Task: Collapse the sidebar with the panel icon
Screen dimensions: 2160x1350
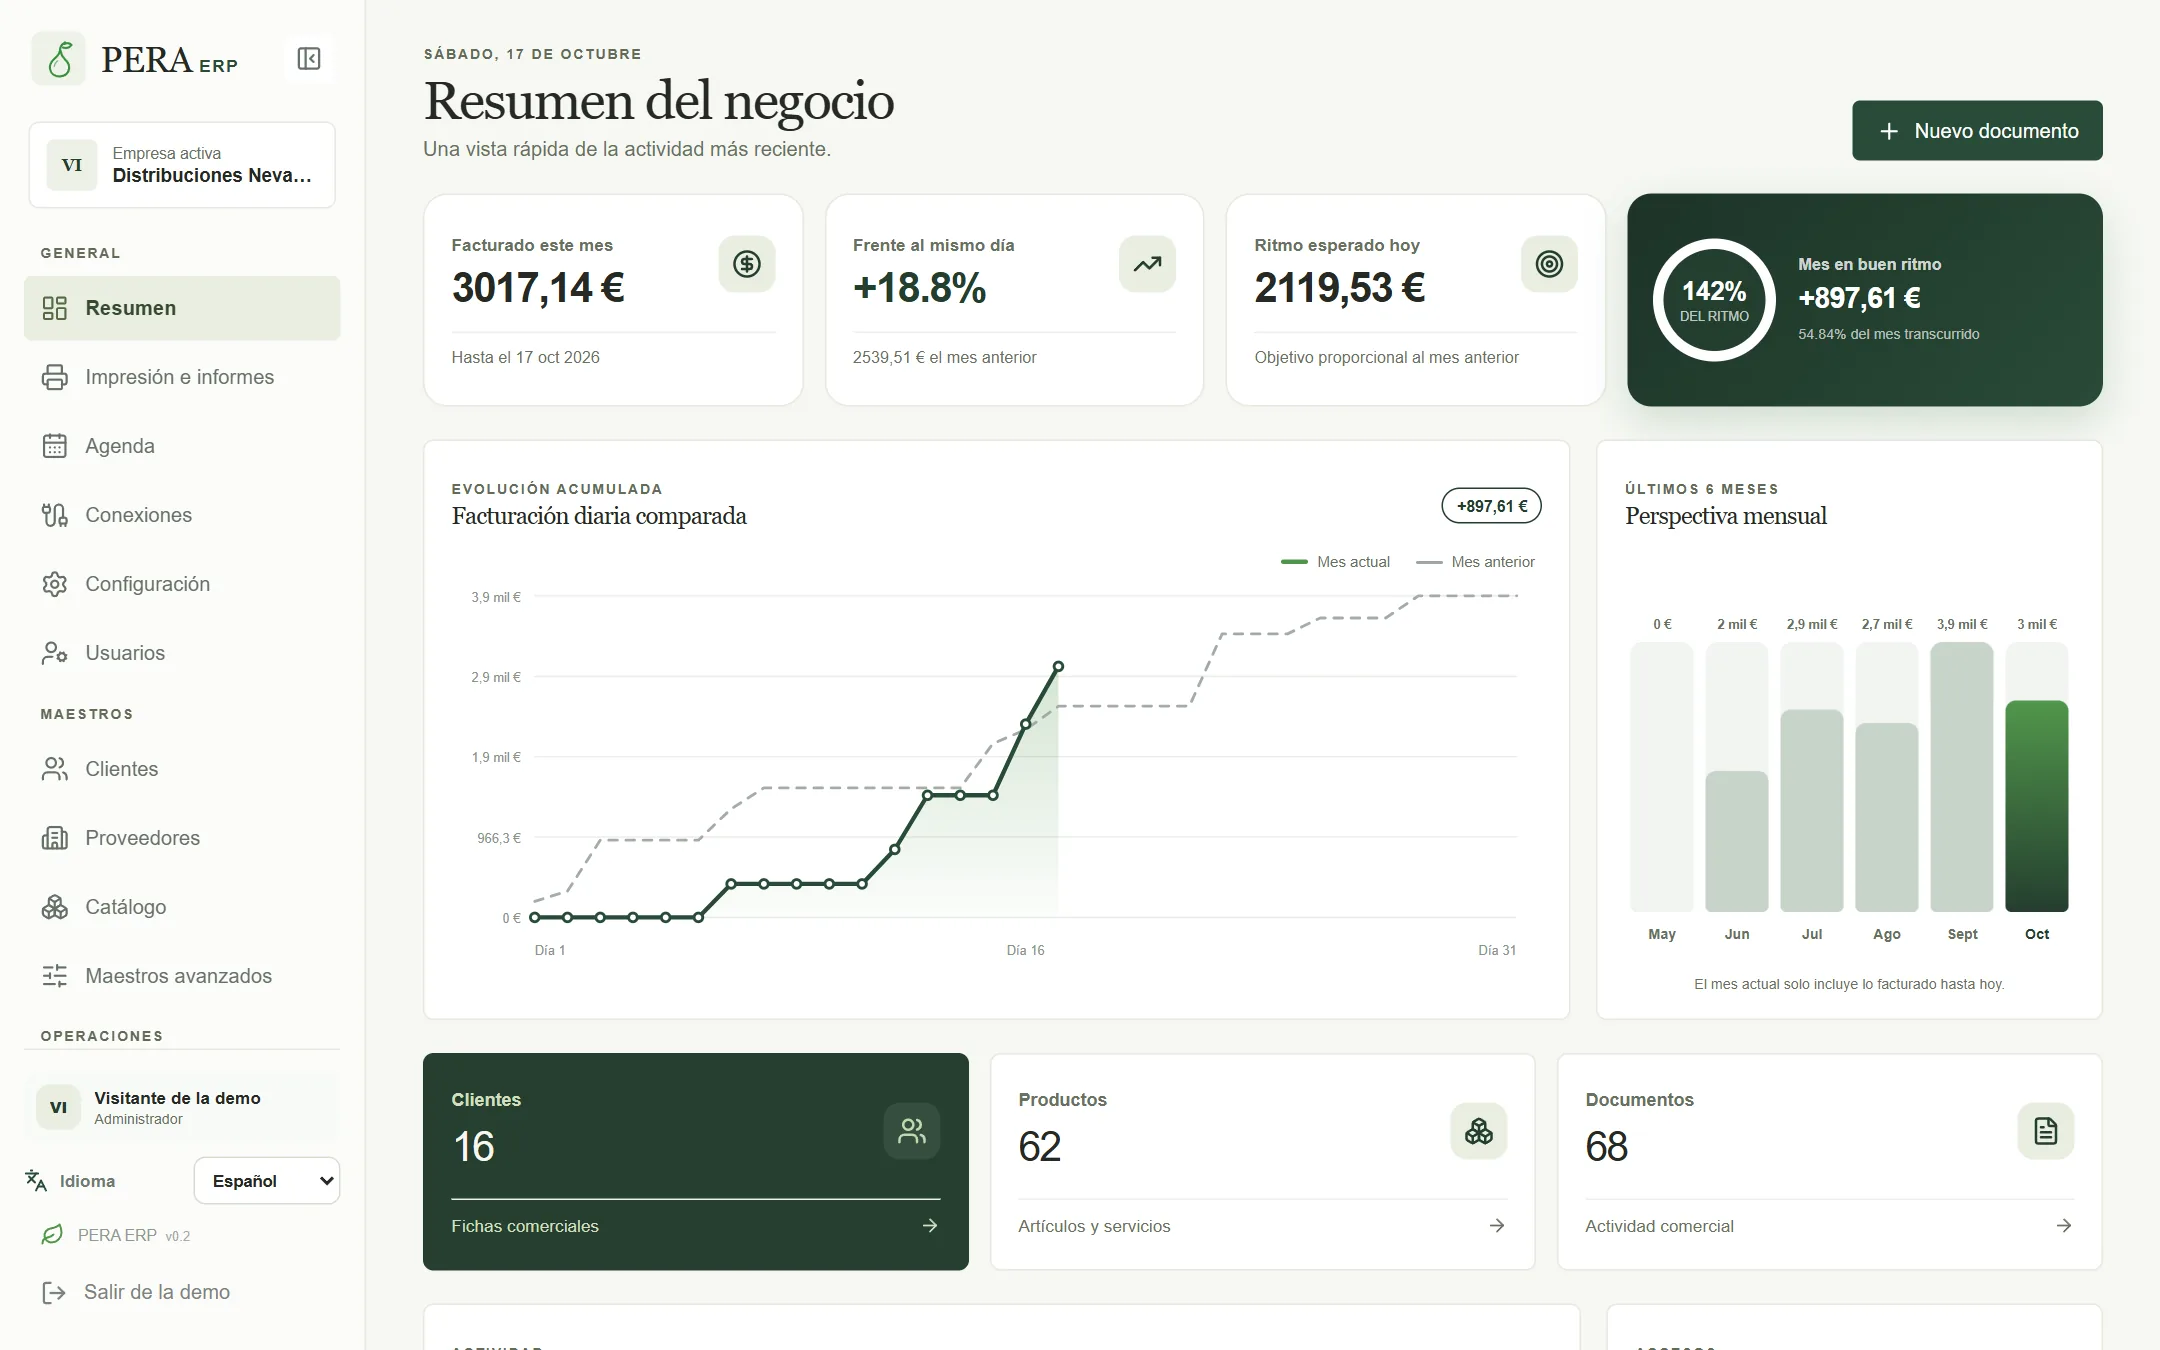Action: point(309,59)
